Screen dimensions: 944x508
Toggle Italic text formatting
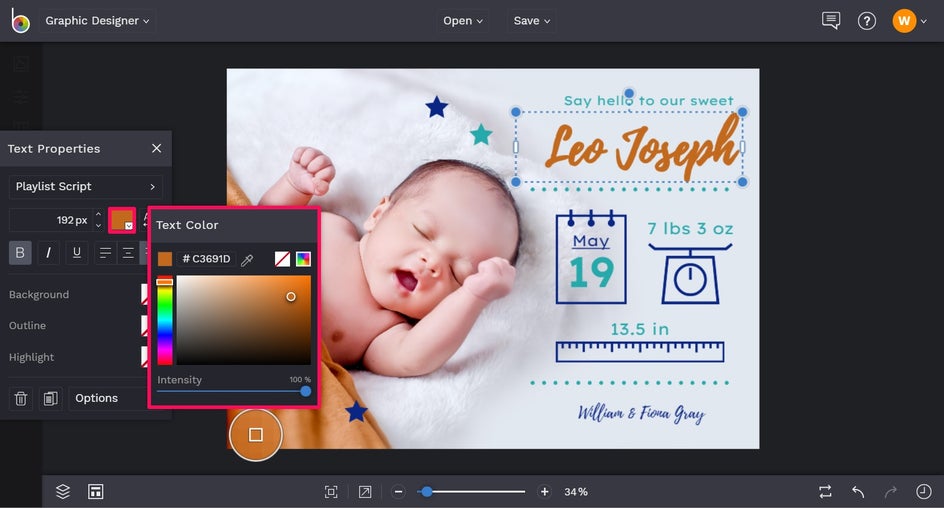[48, 253]
